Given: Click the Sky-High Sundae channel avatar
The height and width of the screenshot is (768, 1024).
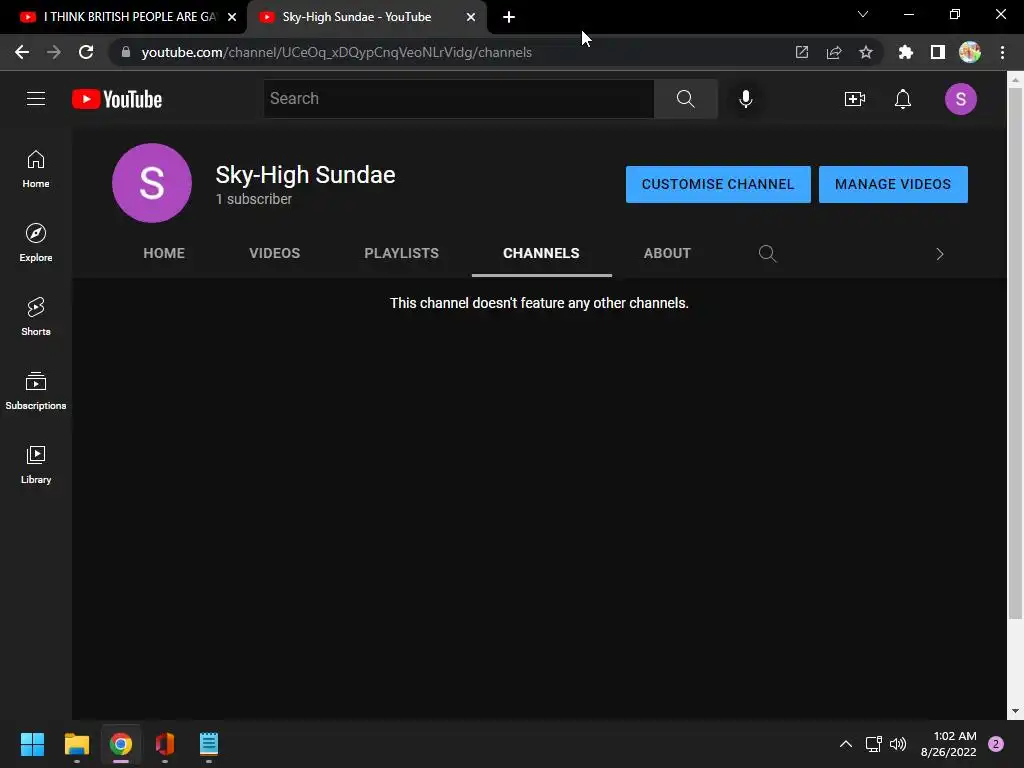Looking at the screenshot, I should [x=152, y=183].
